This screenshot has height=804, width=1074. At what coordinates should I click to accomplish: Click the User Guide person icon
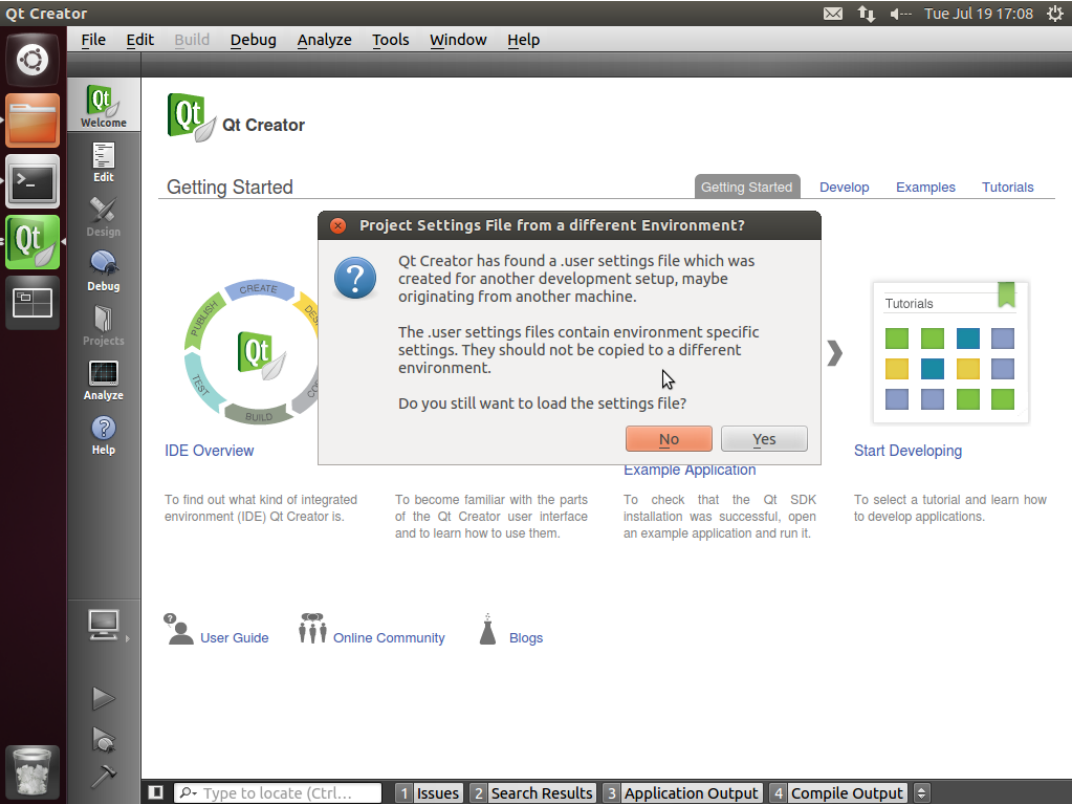pos(179,629)
